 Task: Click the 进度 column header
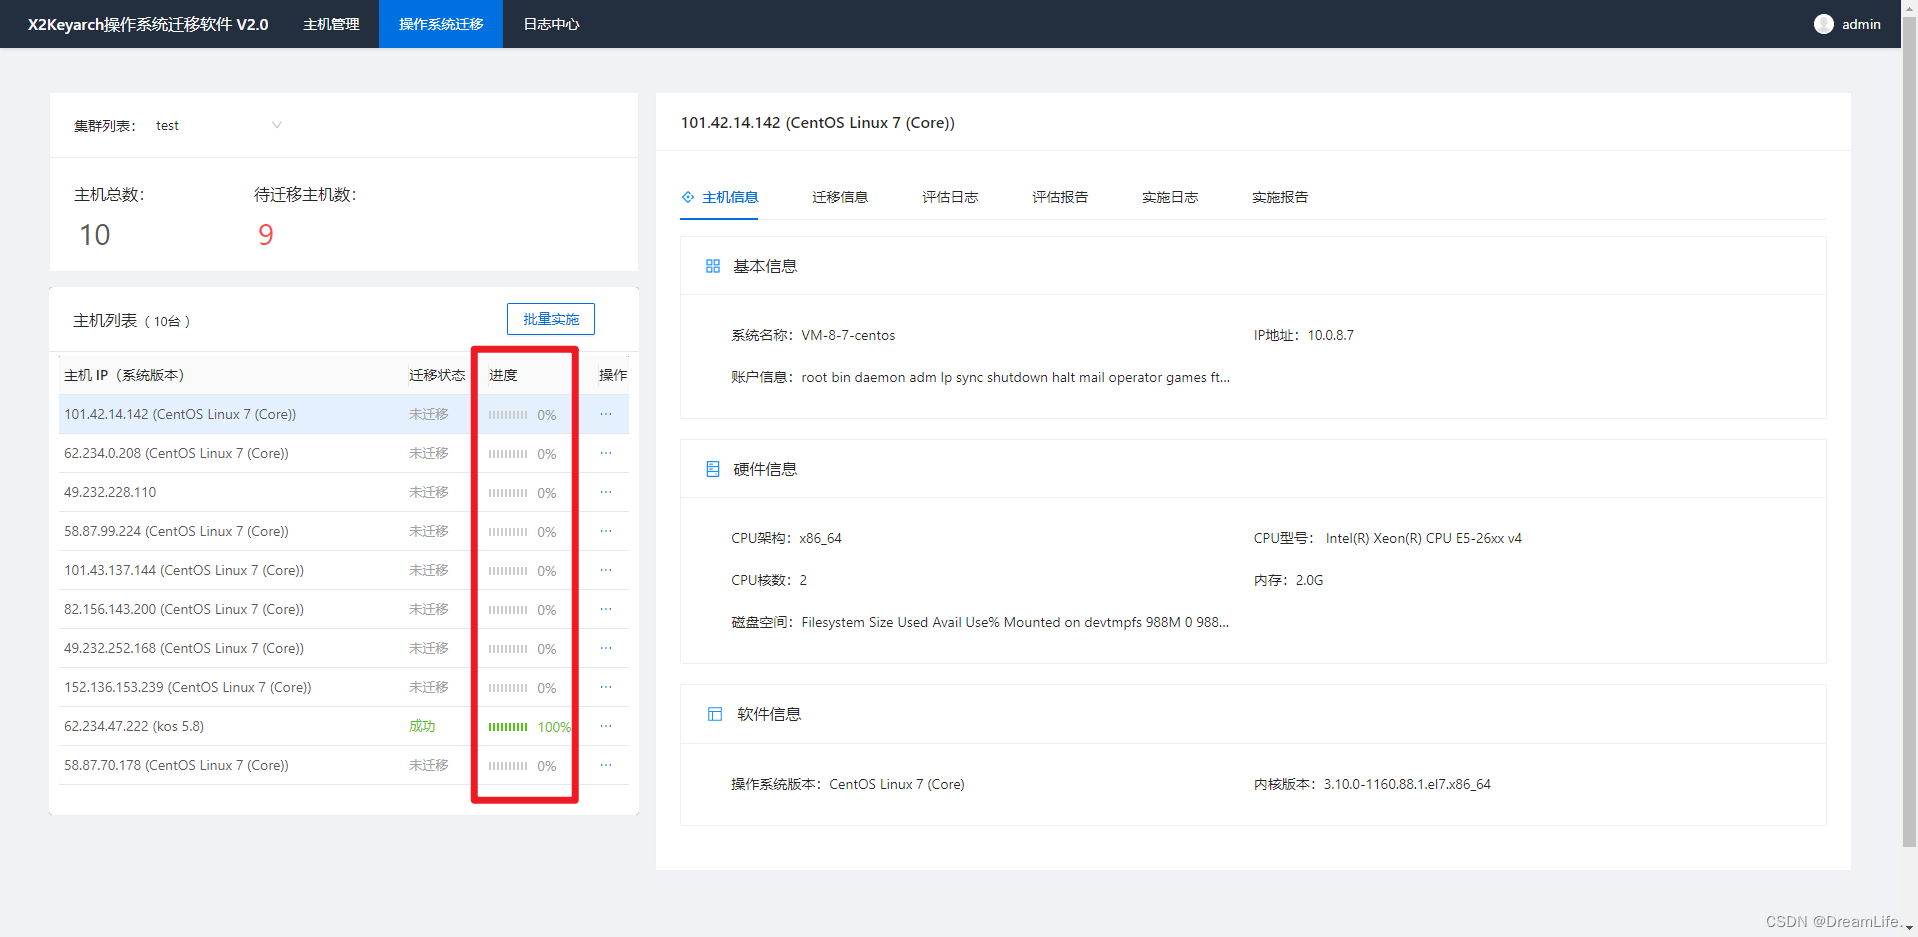coord(503,375)
